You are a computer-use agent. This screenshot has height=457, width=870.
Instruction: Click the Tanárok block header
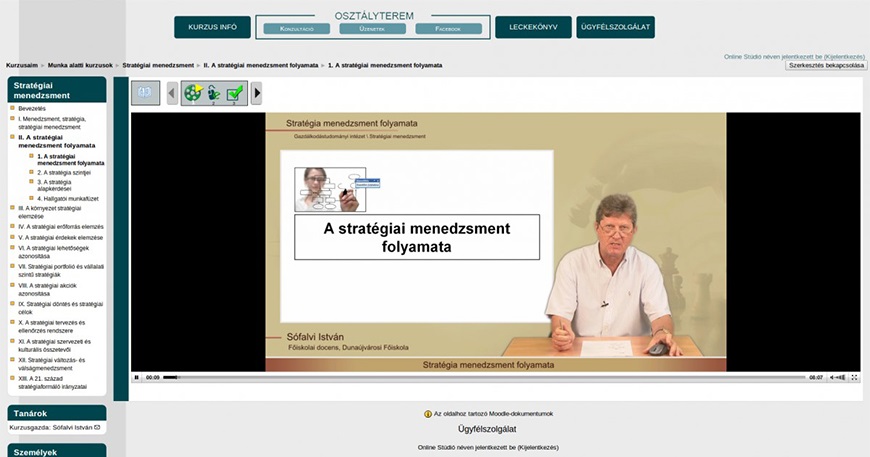point(57,413)
